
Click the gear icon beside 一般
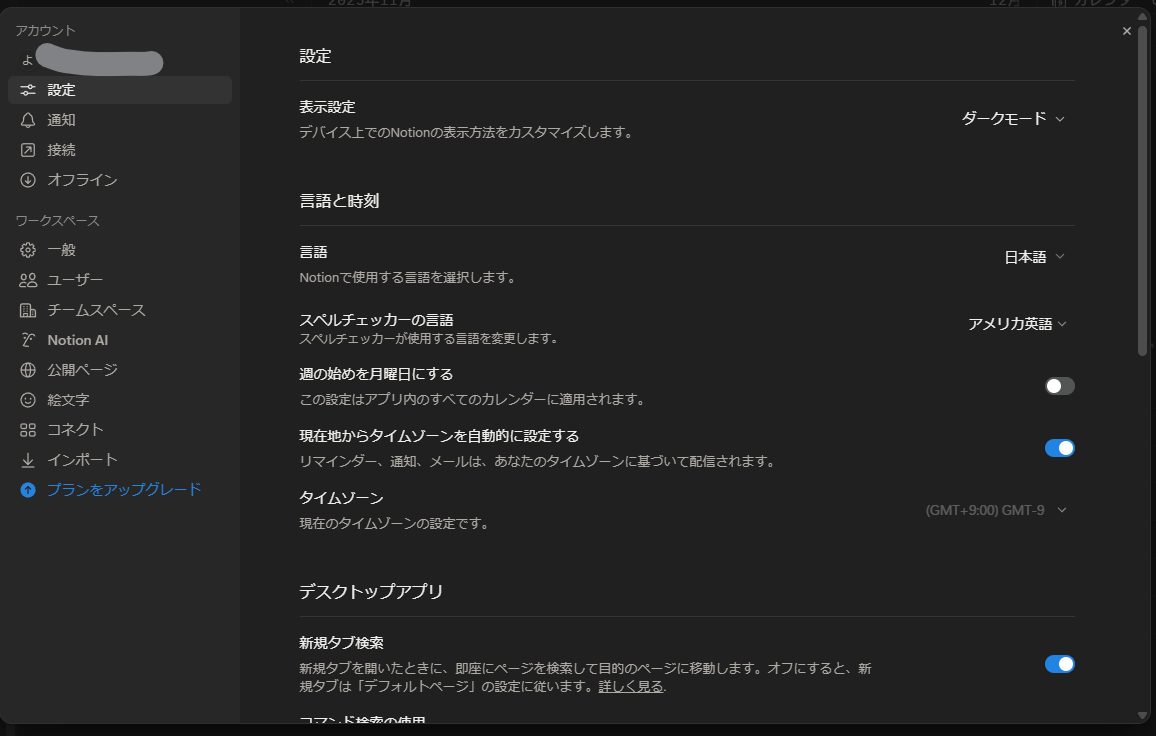point(28,250)
